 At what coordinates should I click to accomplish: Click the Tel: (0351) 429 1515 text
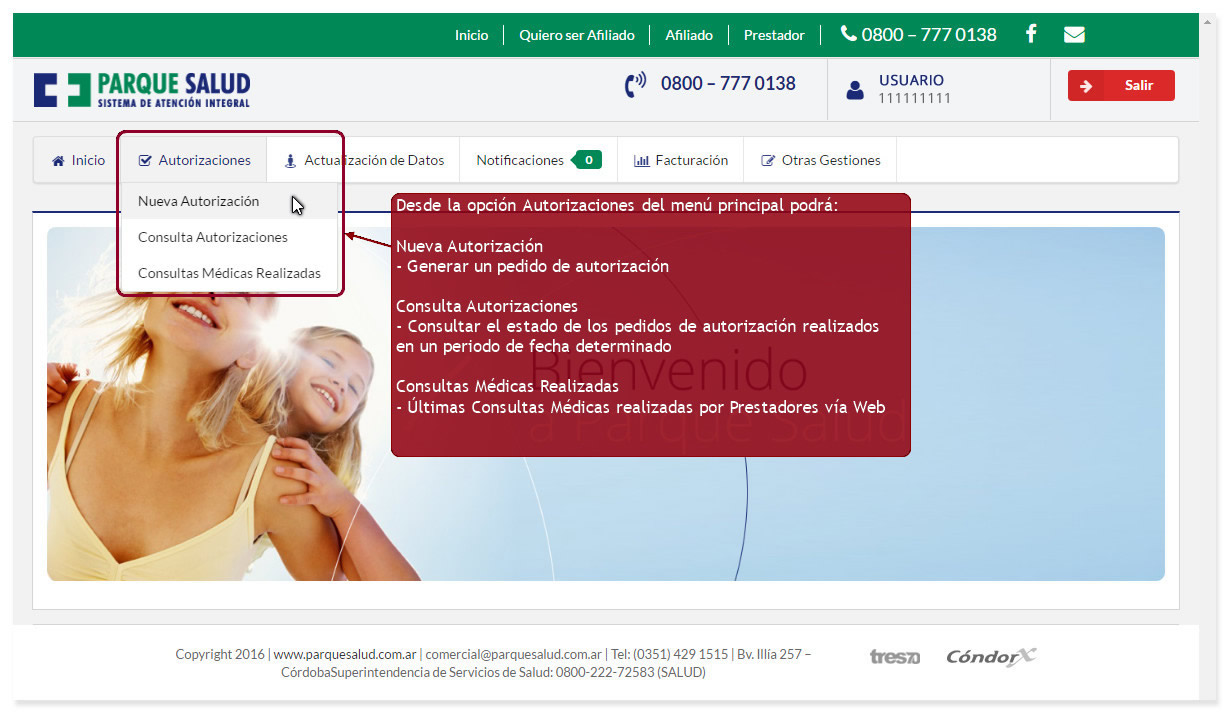(x=670, y=654)
